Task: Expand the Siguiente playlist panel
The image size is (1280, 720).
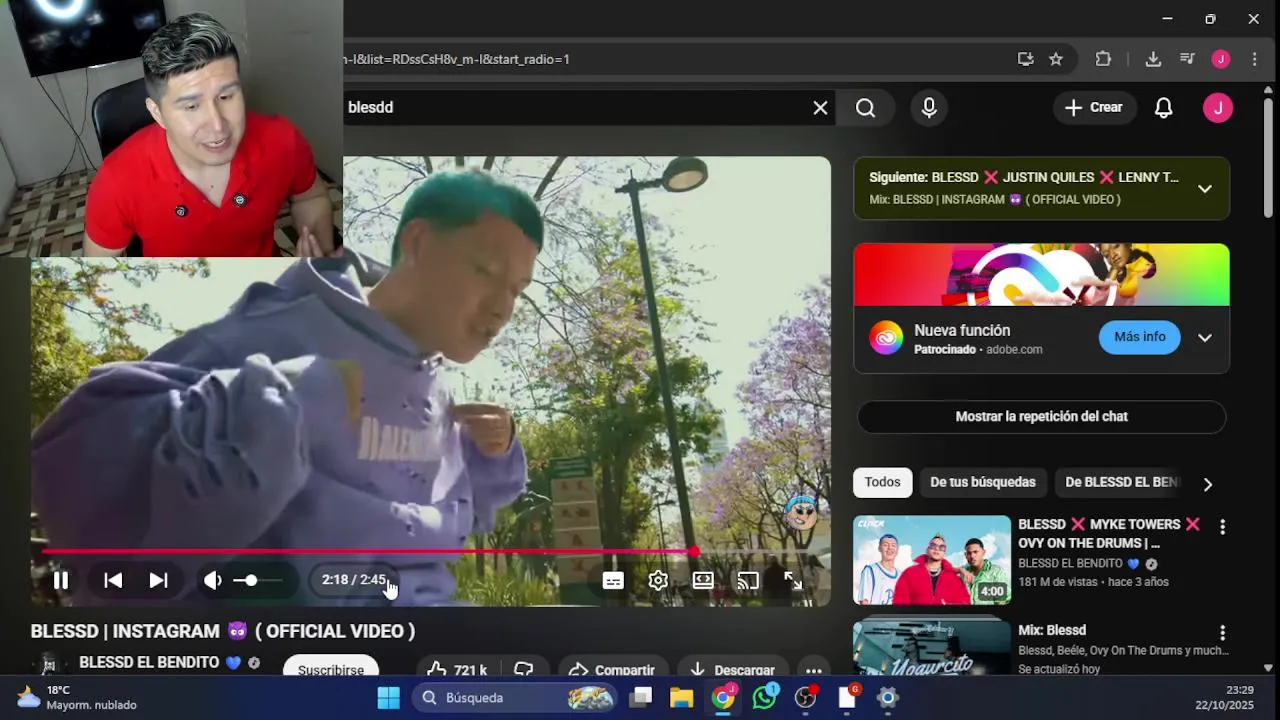Action: pos(1205,188)
